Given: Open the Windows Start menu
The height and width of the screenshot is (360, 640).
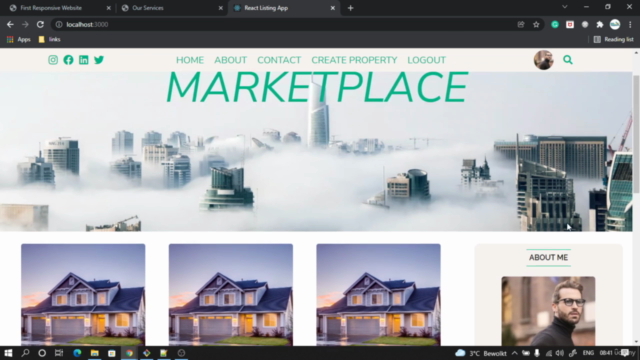Looking at the screenshot, I should pos(8,353).
